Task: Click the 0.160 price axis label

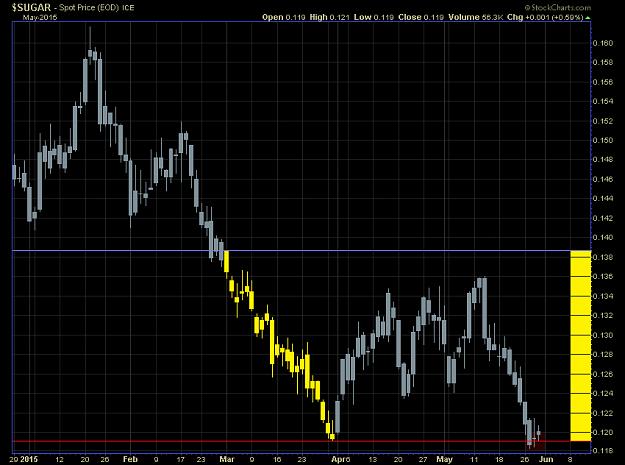Action: [602, 43]
